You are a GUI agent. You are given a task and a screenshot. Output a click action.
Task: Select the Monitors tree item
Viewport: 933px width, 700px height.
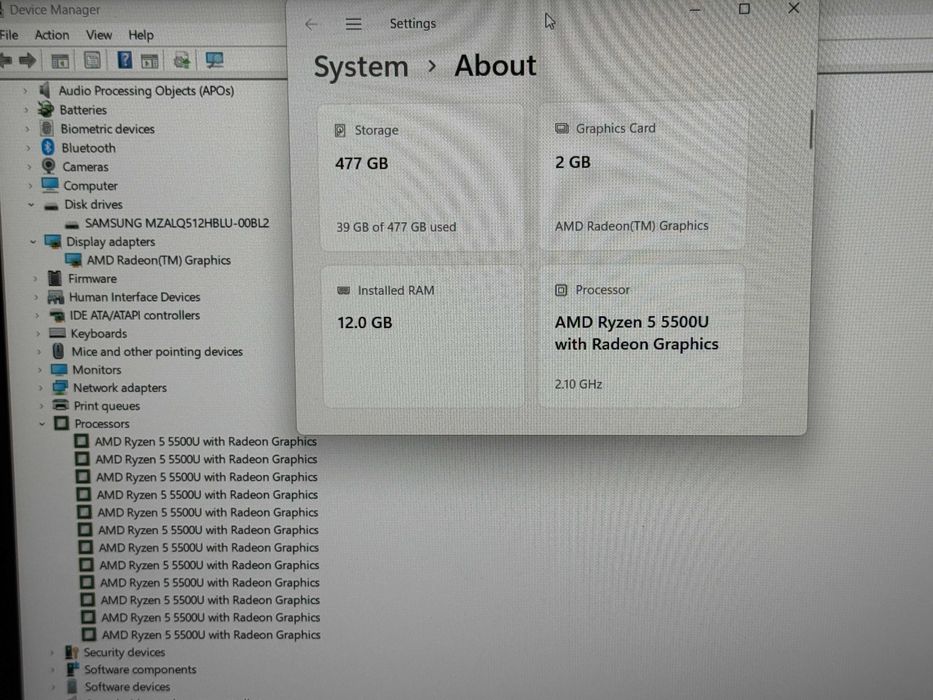(x=96, y=370)
